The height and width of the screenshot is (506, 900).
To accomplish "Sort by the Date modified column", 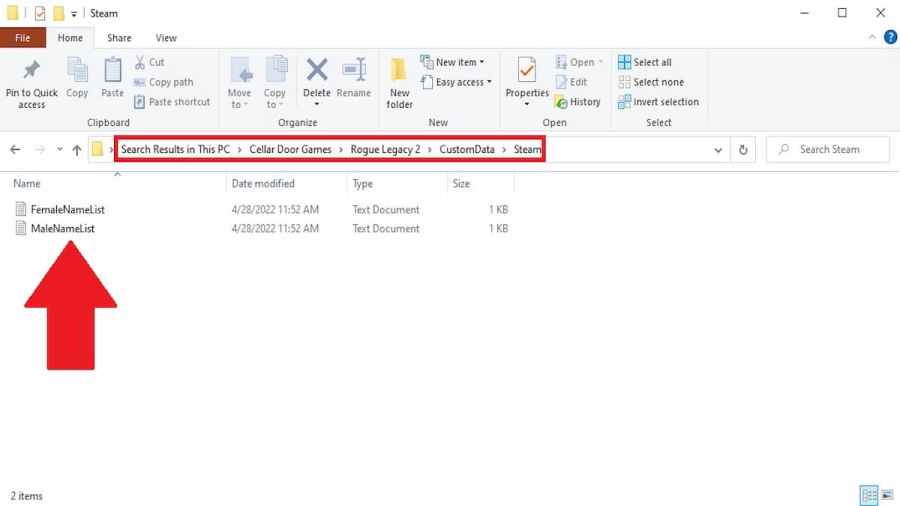I will (263, 184).
